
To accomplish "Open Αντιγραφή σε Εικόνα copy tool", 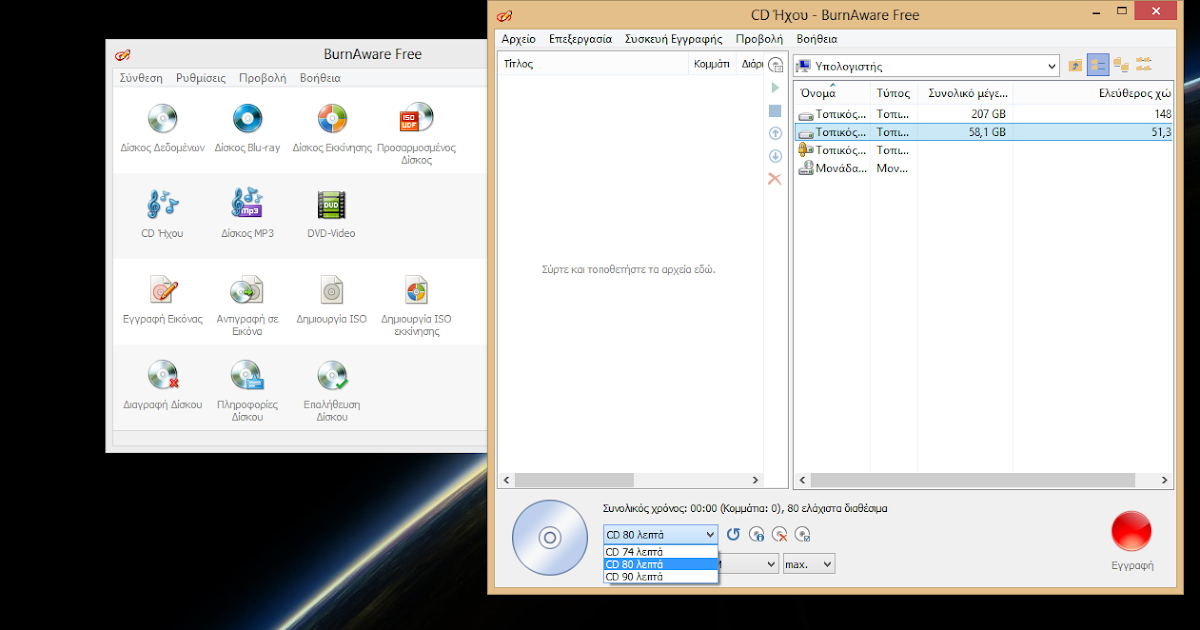I will [x=247, y=306].
